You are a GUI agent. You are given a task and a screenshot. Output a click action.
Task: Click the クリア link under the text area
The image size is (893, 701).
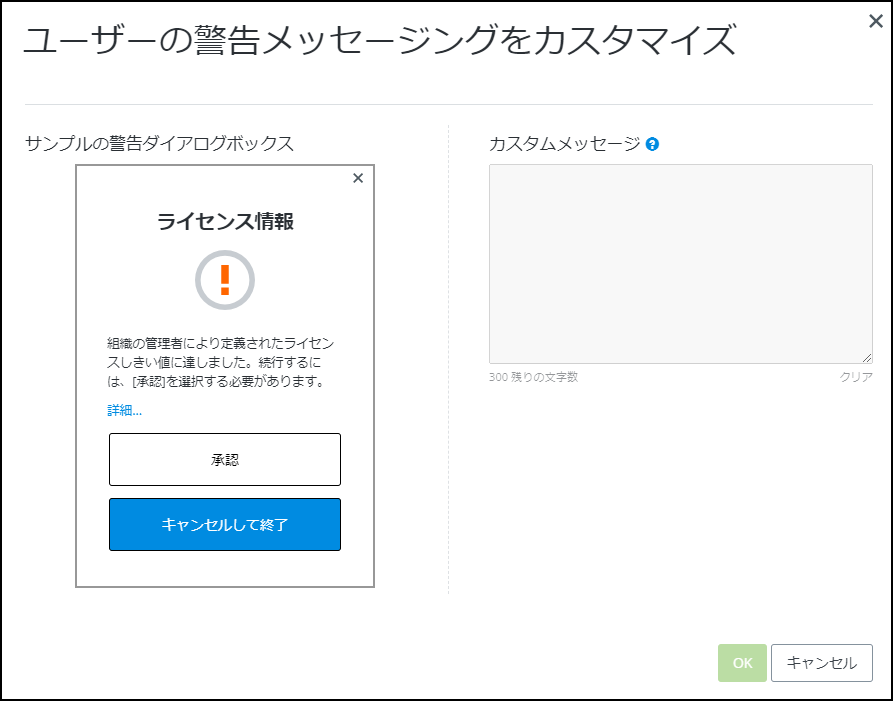tap(855, 377)
